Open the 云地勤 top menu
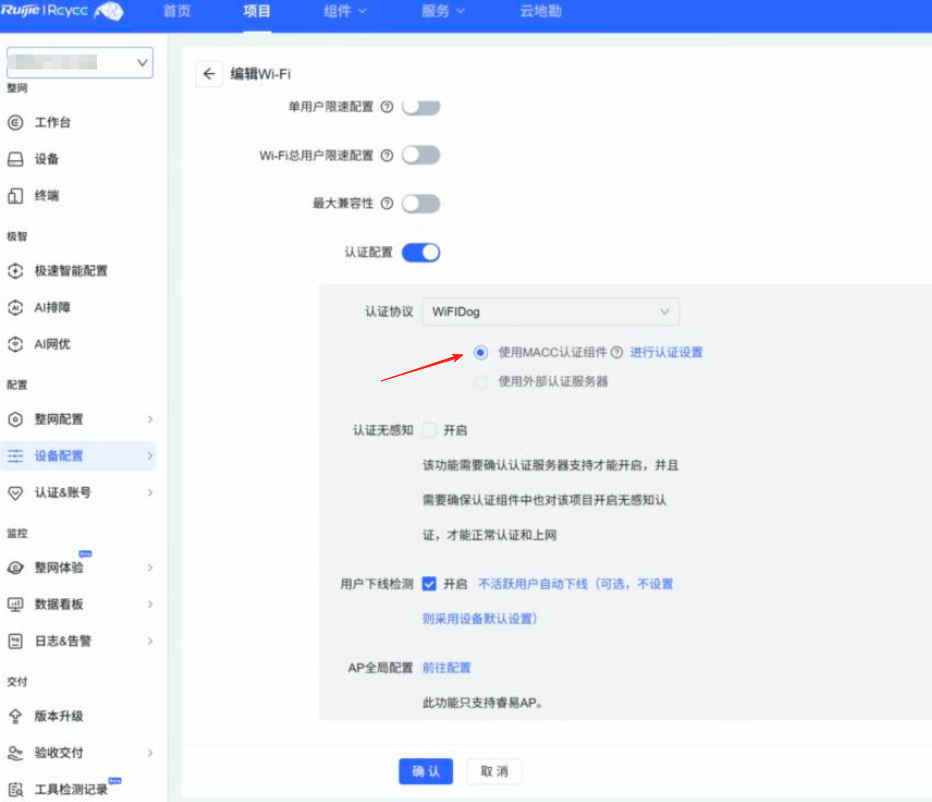Viewport: 932px width, 802px height. click(x=540, y=12)
